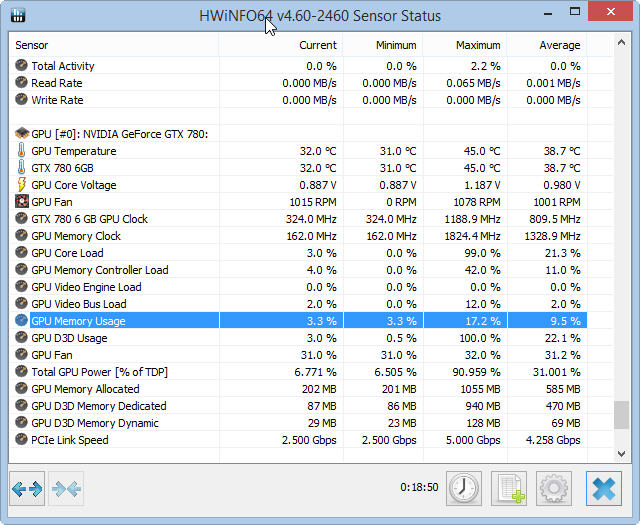Click the Sensor column header
This screenshot has height=525, width=640.
114,45
